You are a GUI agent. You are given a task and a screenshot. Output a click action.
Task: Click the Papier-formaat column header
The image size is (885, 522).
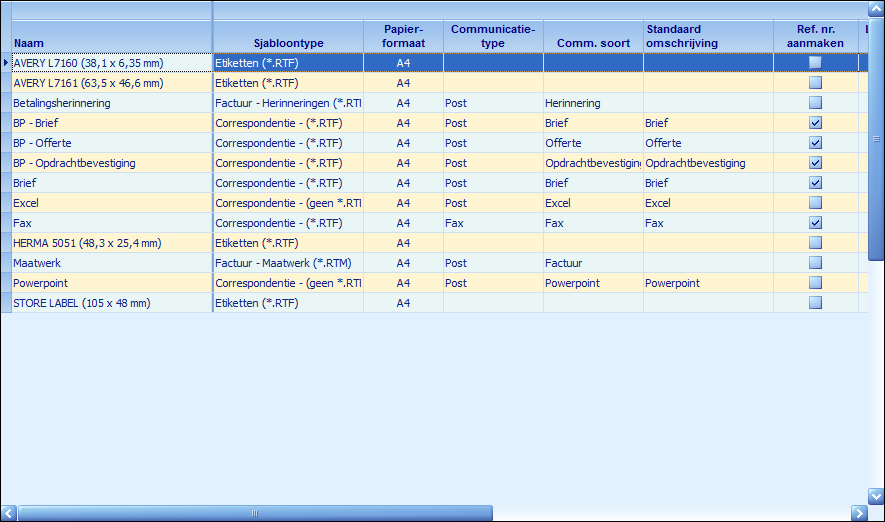(x=403, y=36)
